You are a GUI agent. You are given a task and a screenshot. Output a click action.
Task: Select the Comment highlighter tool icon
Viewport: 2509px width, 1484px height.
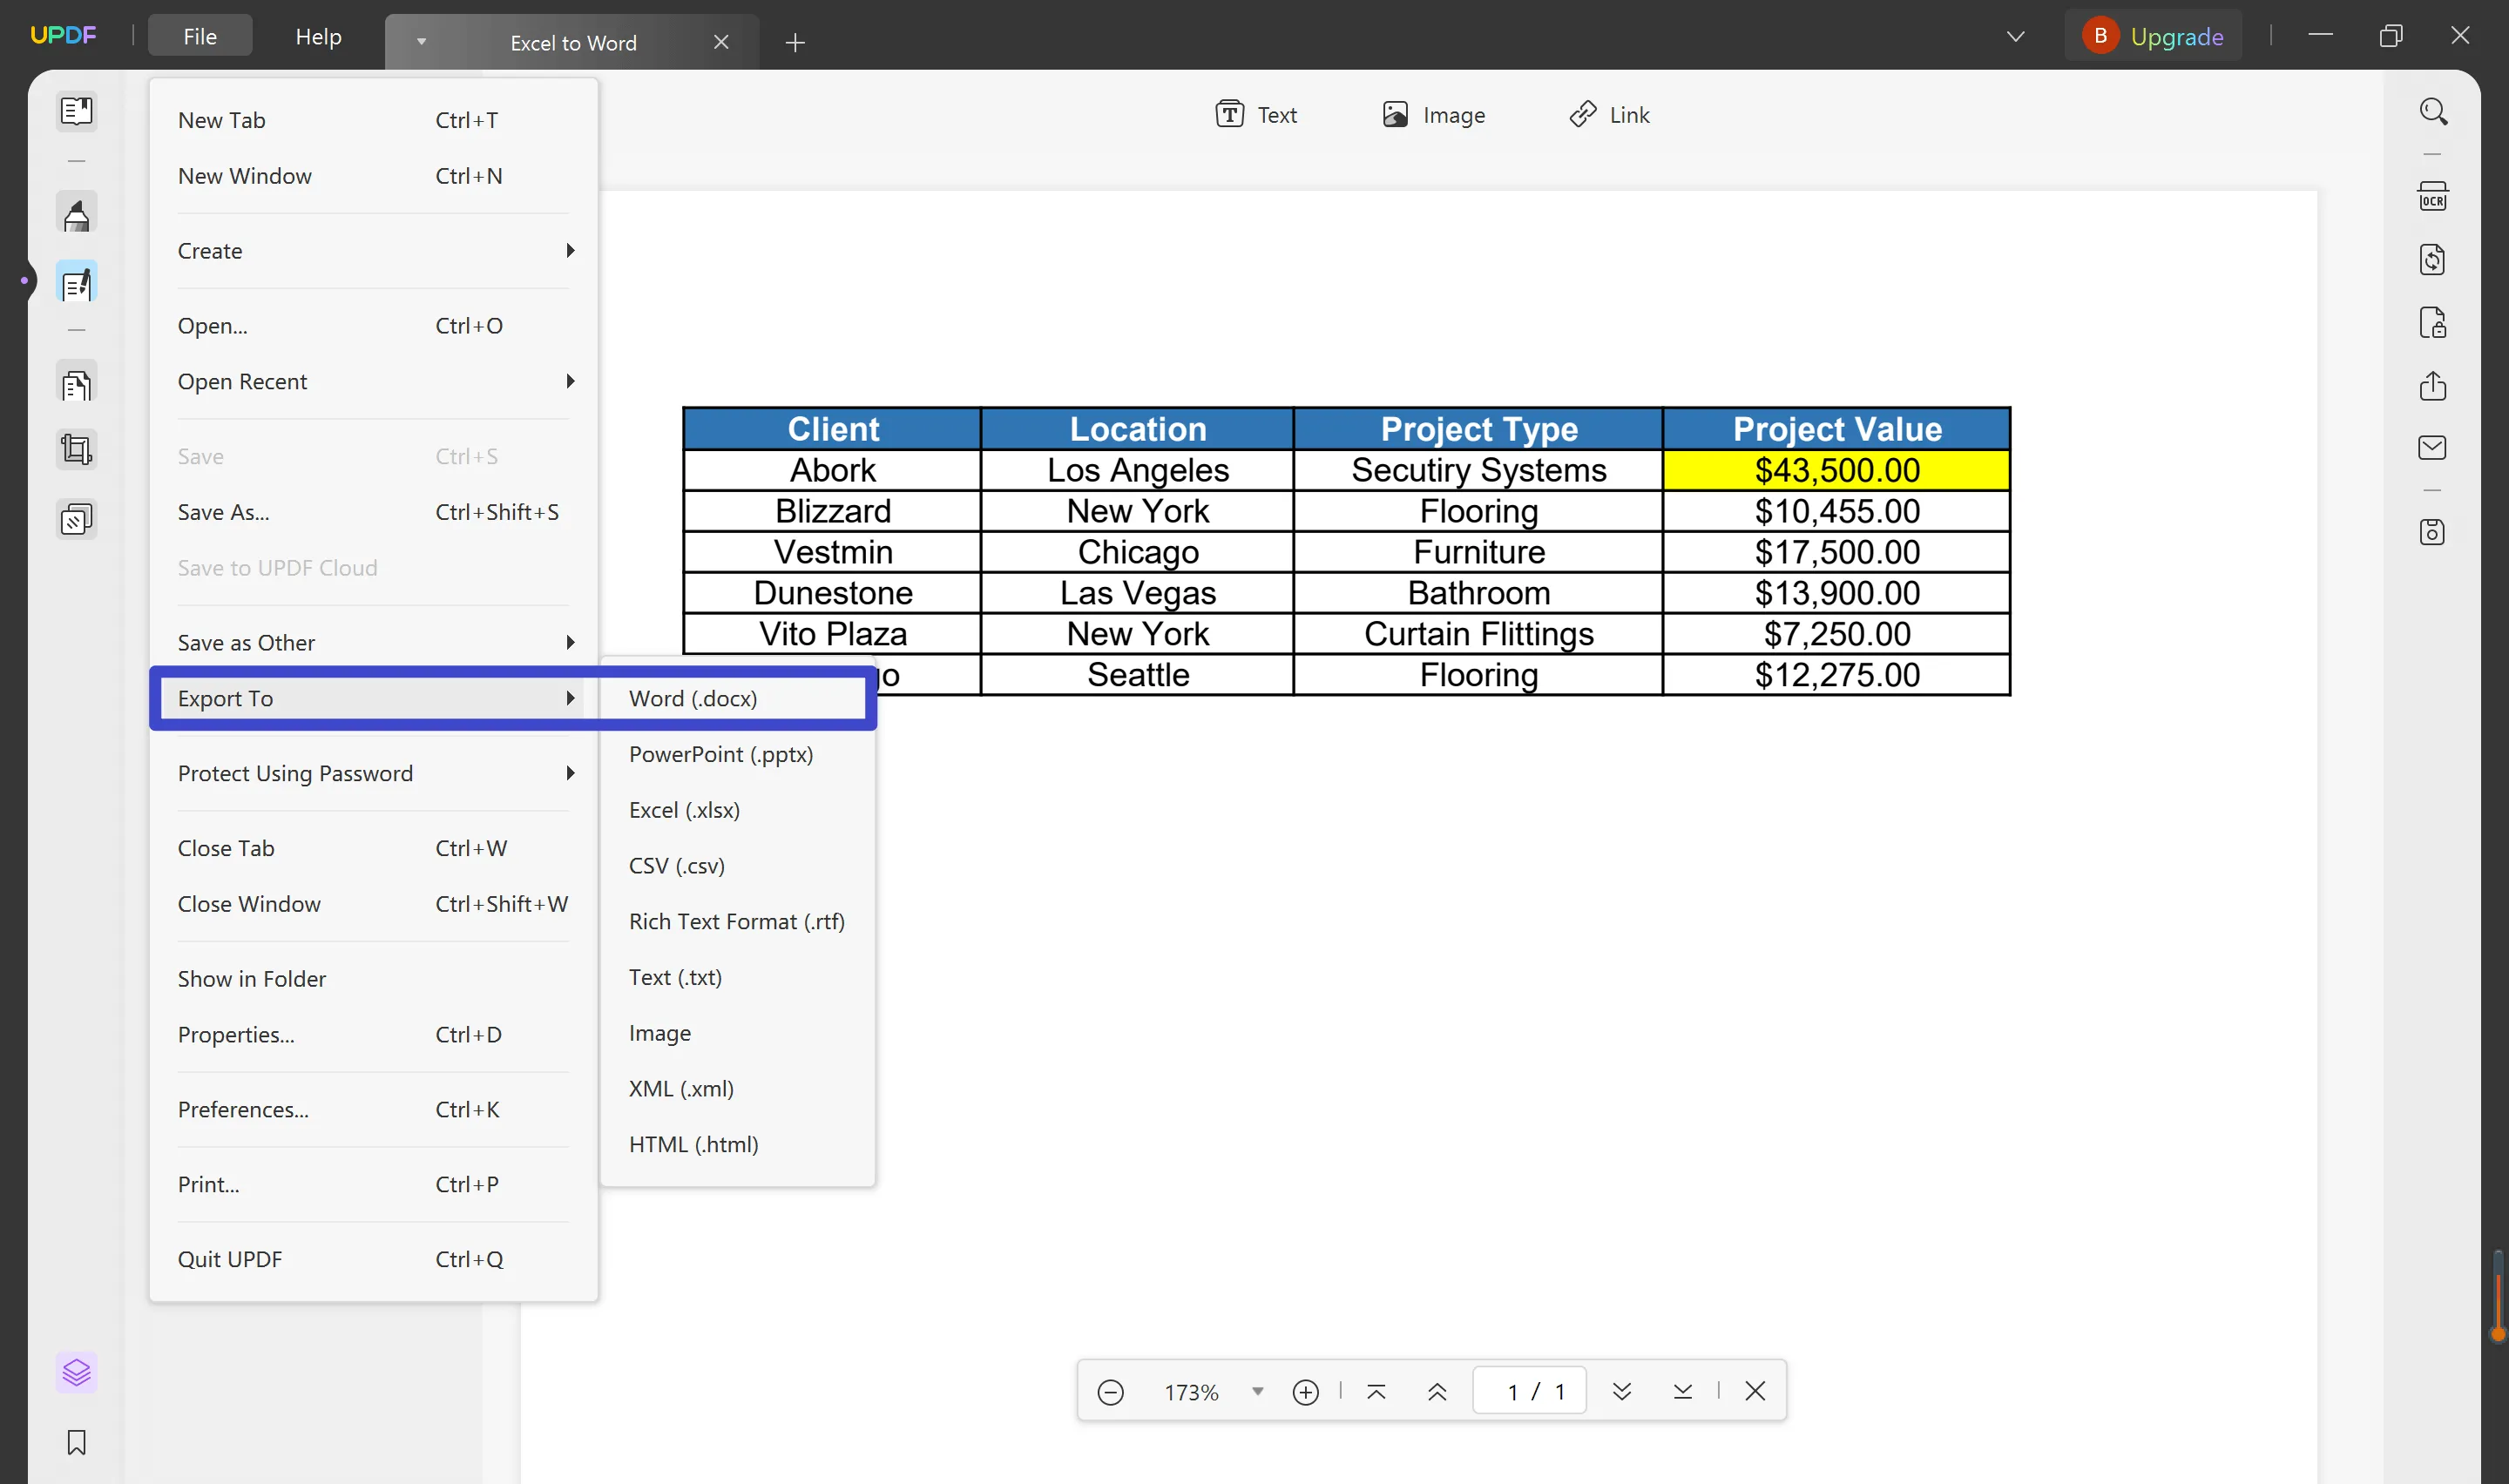76,215
